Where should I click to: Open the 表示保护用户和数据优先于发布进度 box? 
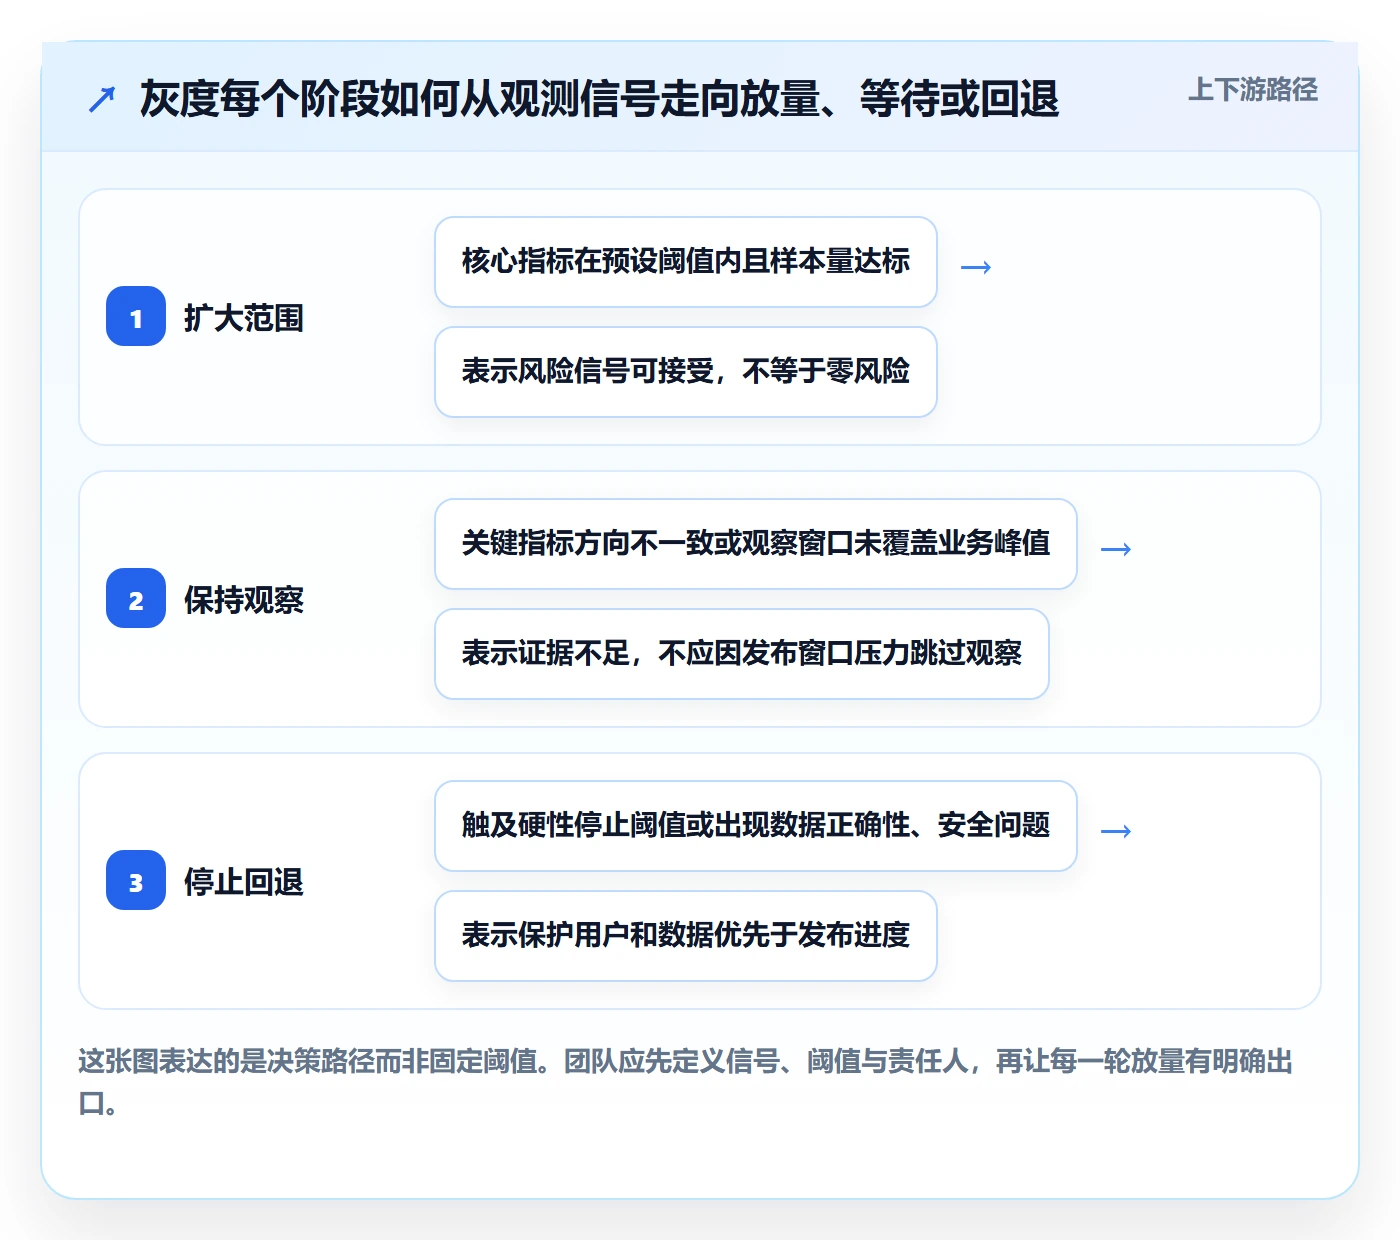click(686, 936)
